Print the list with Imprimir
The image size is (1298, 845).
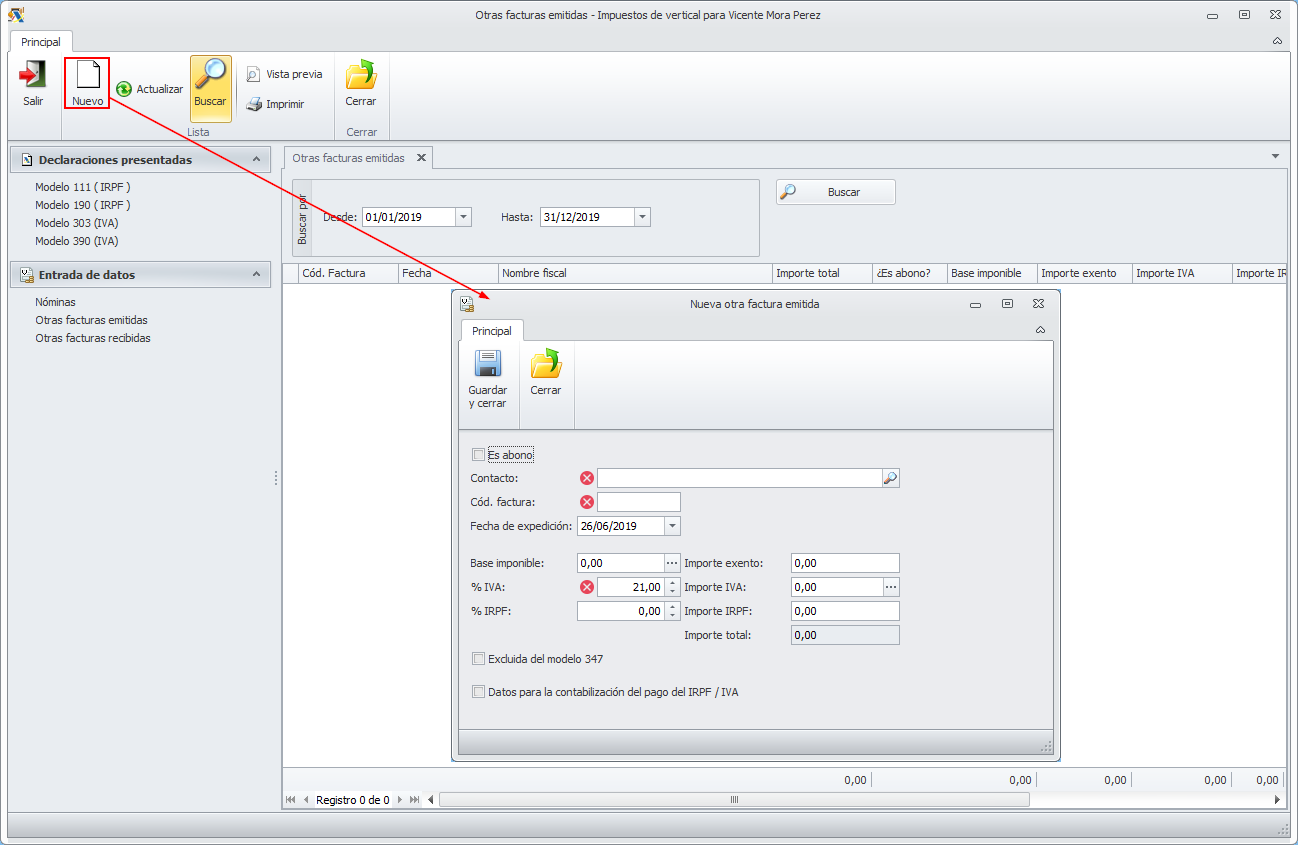pos(275,104)
